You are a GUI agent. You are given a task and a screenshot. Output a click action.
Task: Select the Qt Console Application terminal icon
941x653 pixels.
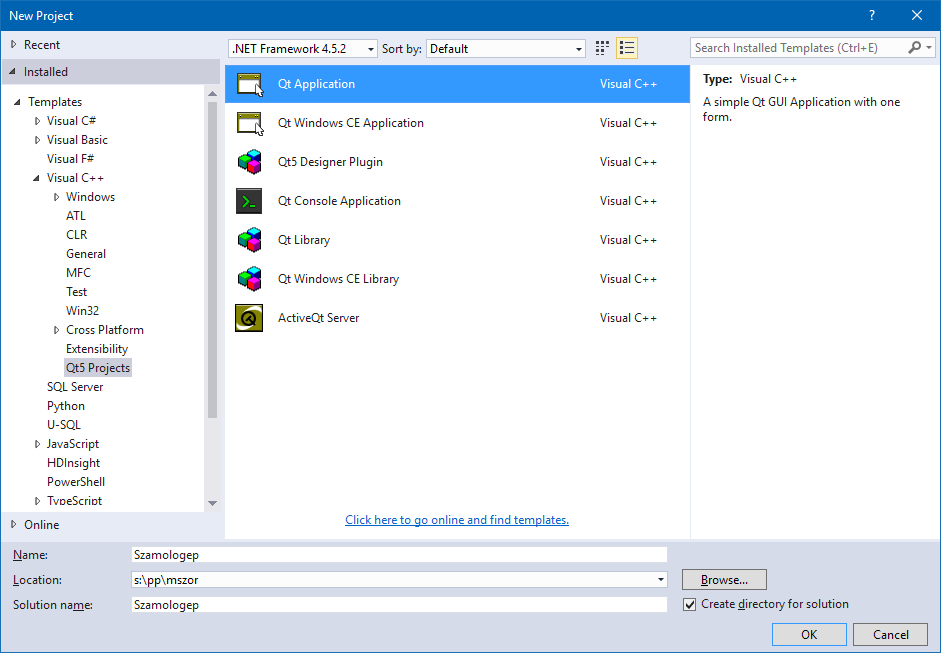point(249,201)
